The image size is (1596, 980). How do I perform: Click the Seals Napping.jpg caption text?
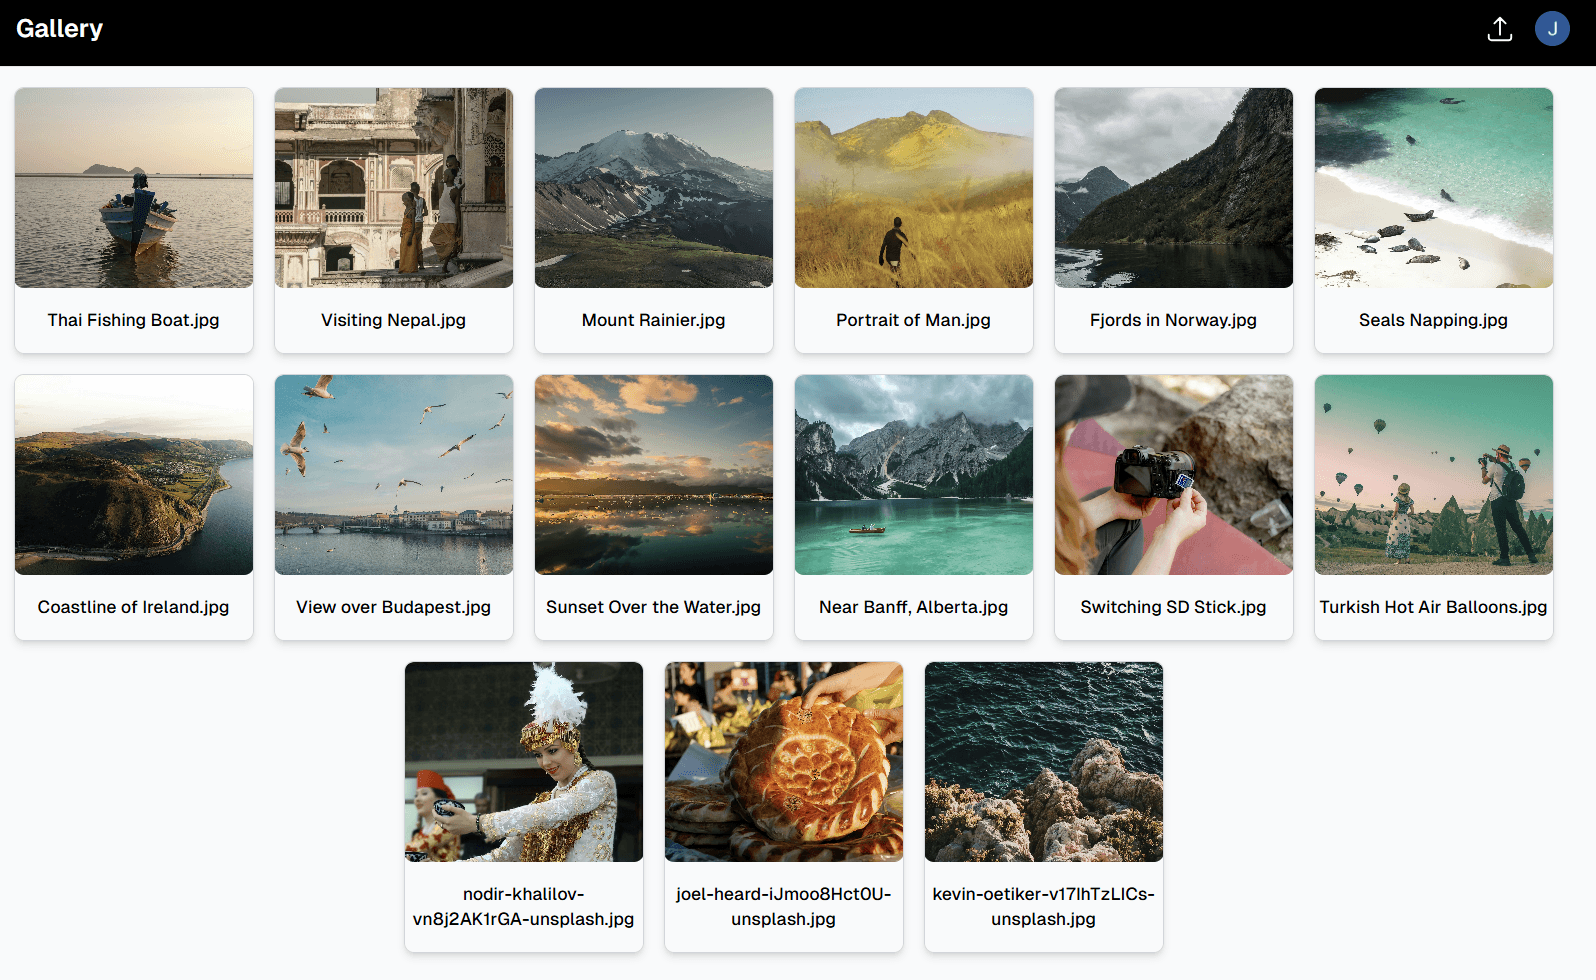coord(1434,320)
